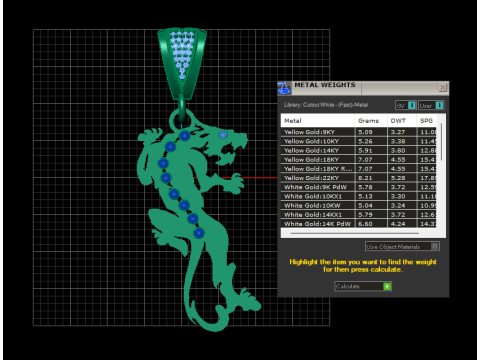Click the 8.21 grams value
Viewport: 480px width, 360px height.
coord(365,178)
